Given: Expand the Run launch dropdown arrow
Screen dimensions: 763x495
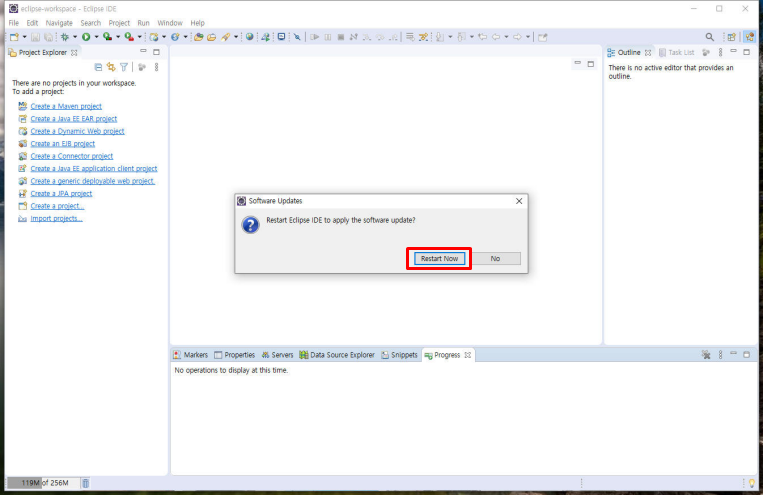Looking at the screenshot, I should click(96, 37).
